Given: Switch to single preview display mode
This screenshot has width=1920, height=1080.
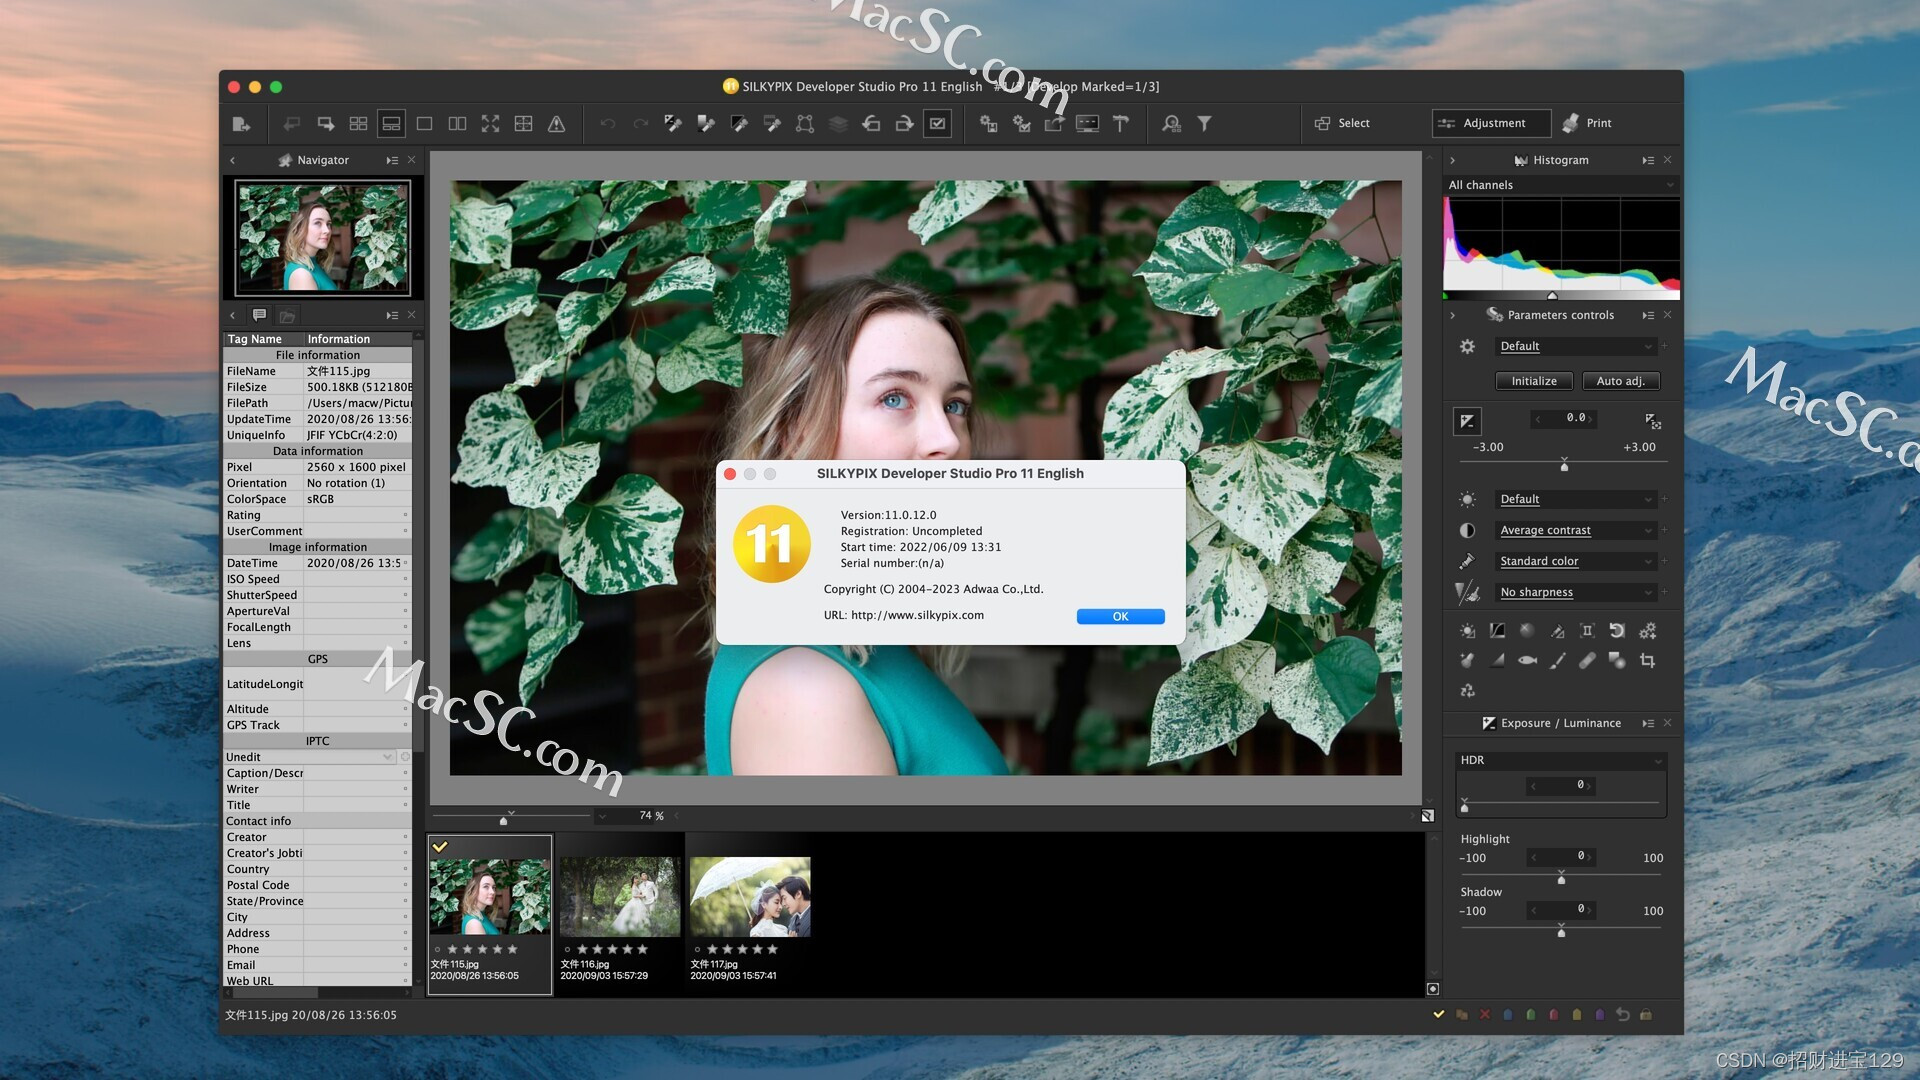Looking at the screenshot, I should pos(424,124).
